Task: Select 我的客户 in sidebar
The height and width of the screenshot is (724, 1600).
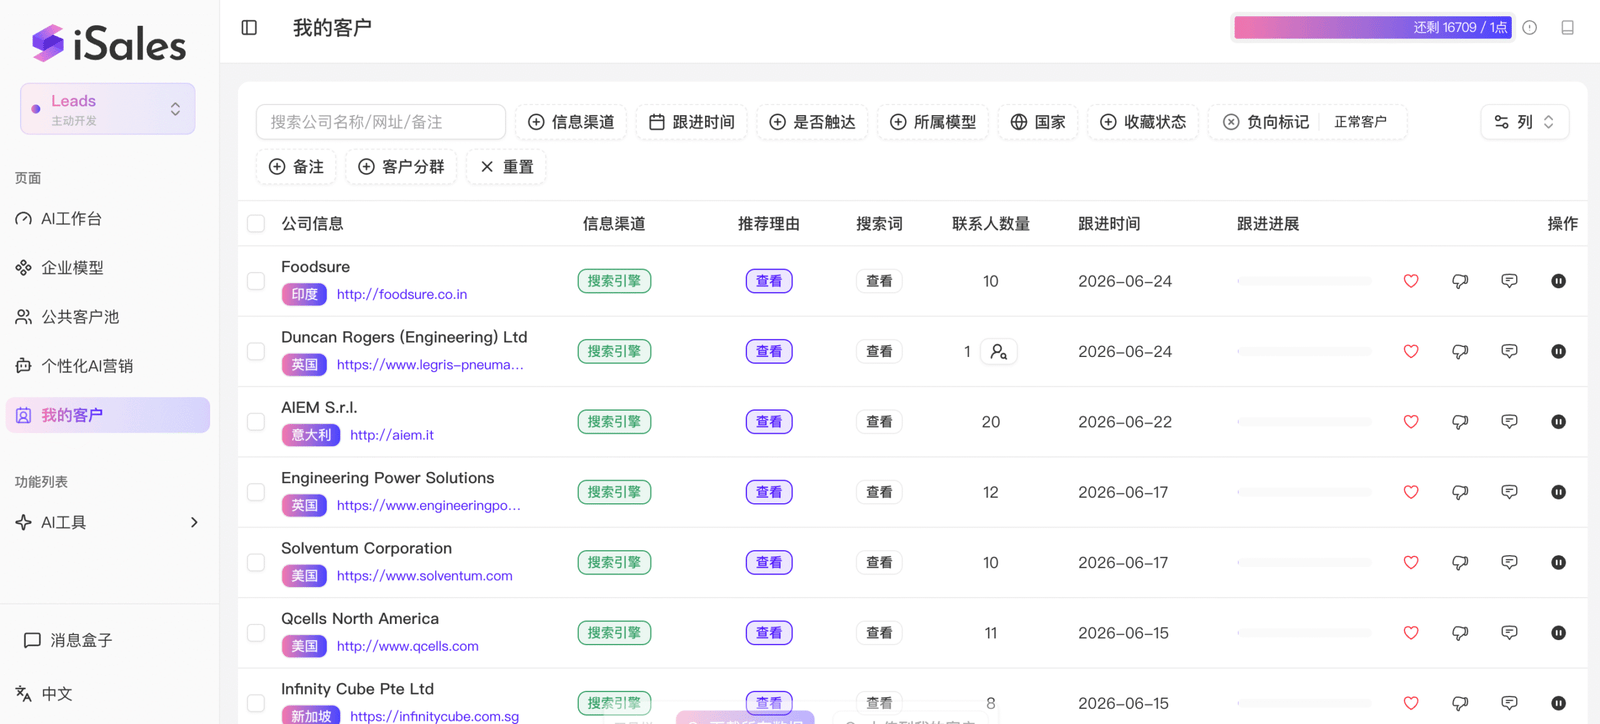Action: pos(108,415)
